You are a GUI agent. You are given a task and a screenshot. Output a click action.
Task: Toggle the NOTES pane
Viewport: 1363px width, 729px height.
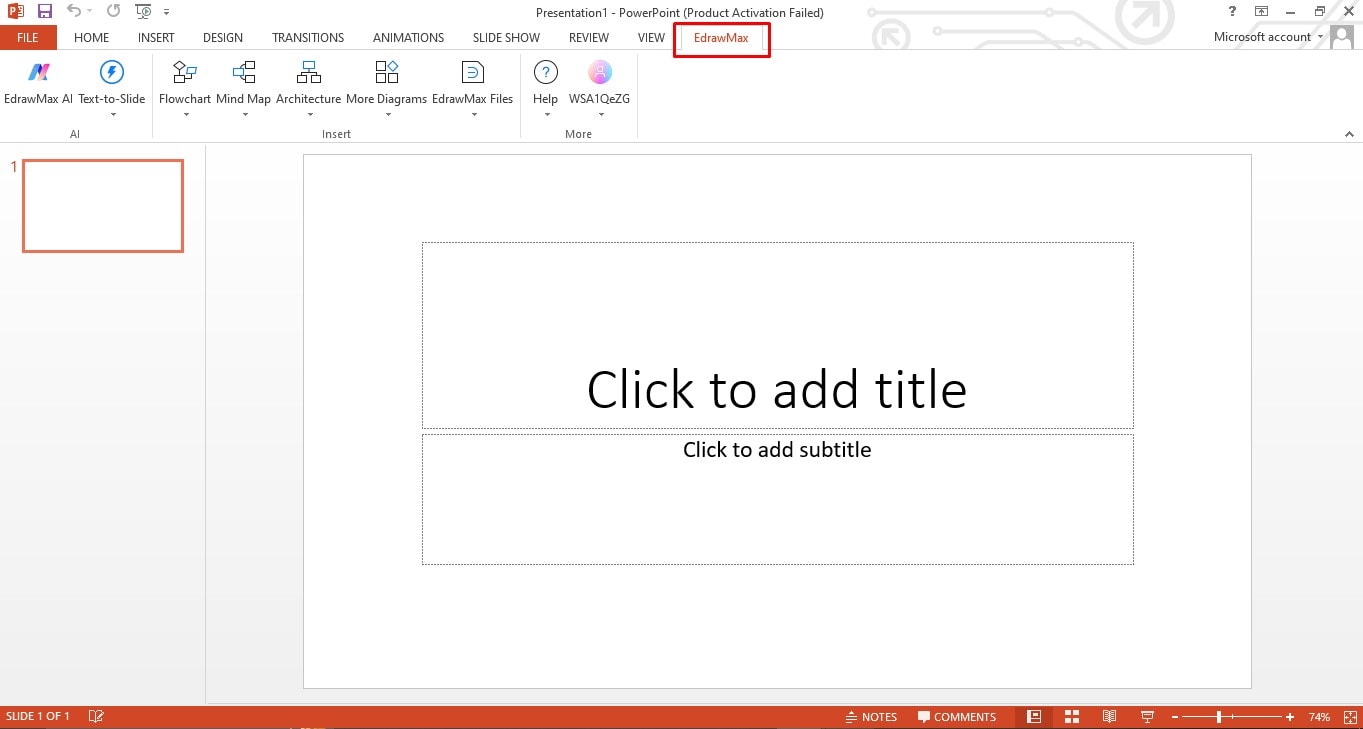point(871,717)
